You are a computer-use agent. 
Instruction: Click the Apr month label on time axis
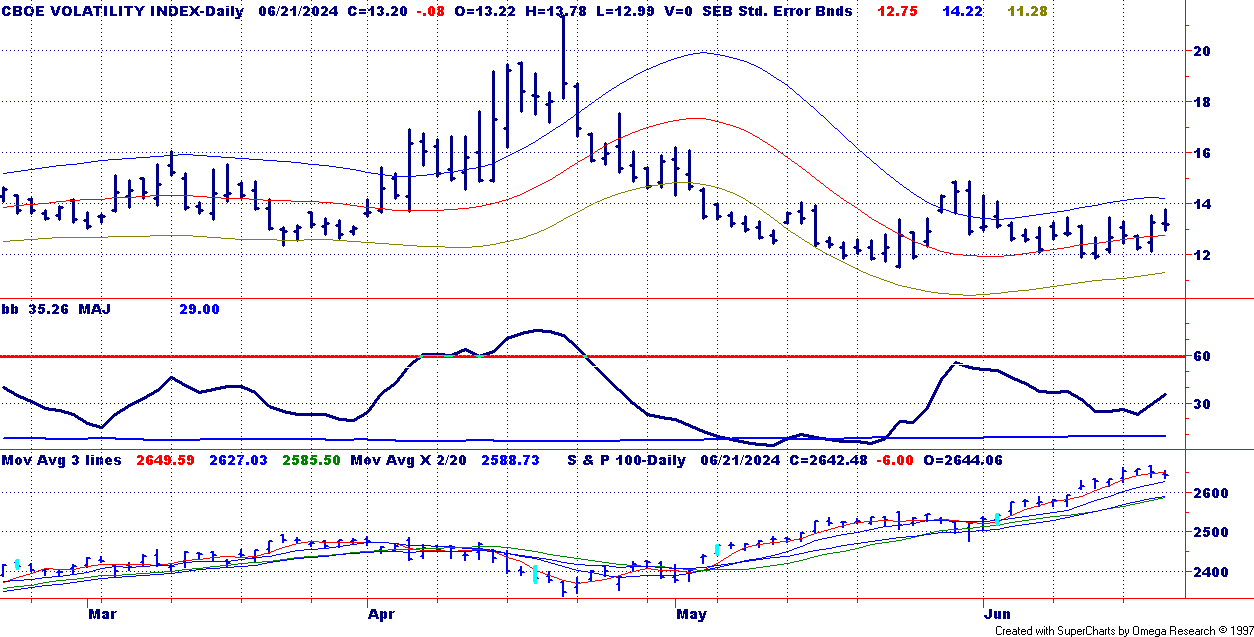point(381,613)
